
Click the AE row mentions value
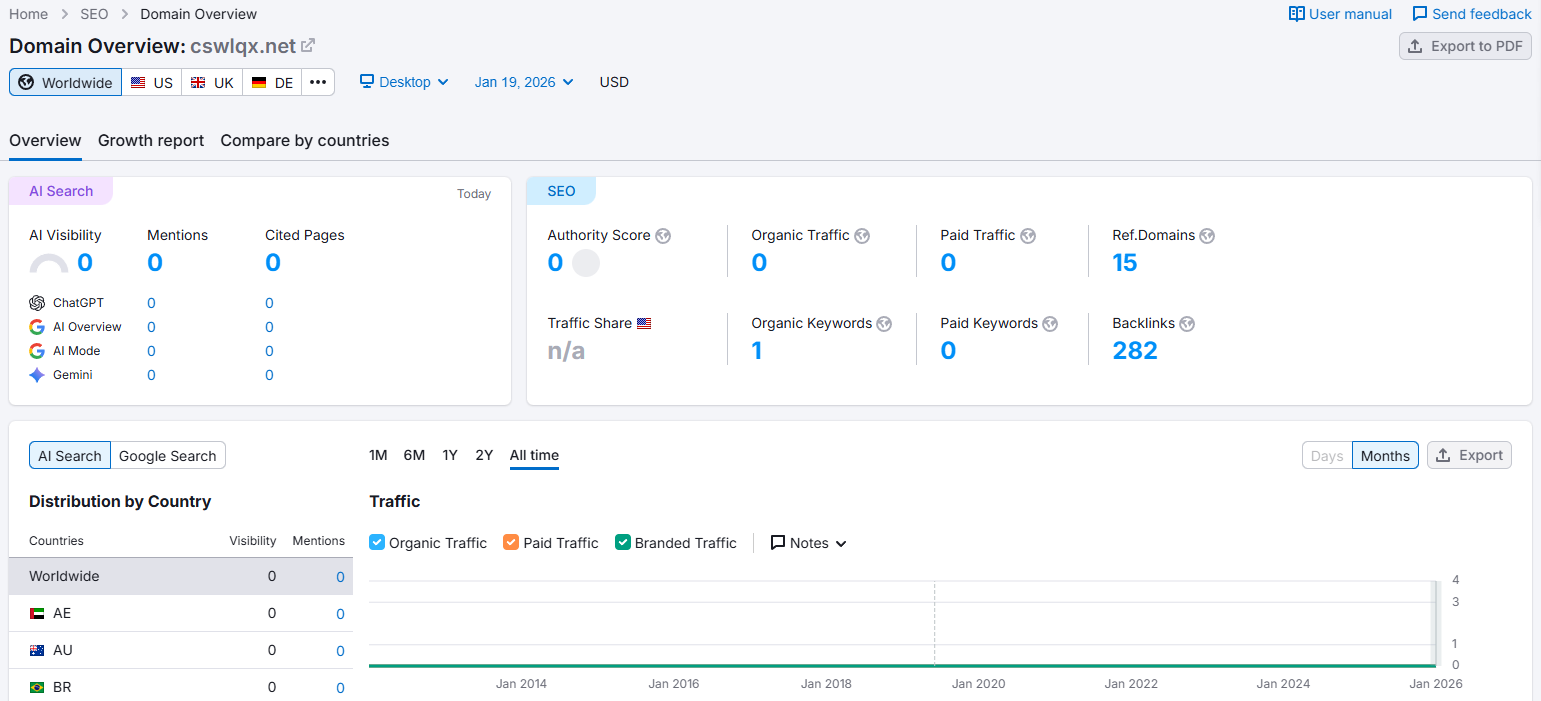[x=340, y=614]
